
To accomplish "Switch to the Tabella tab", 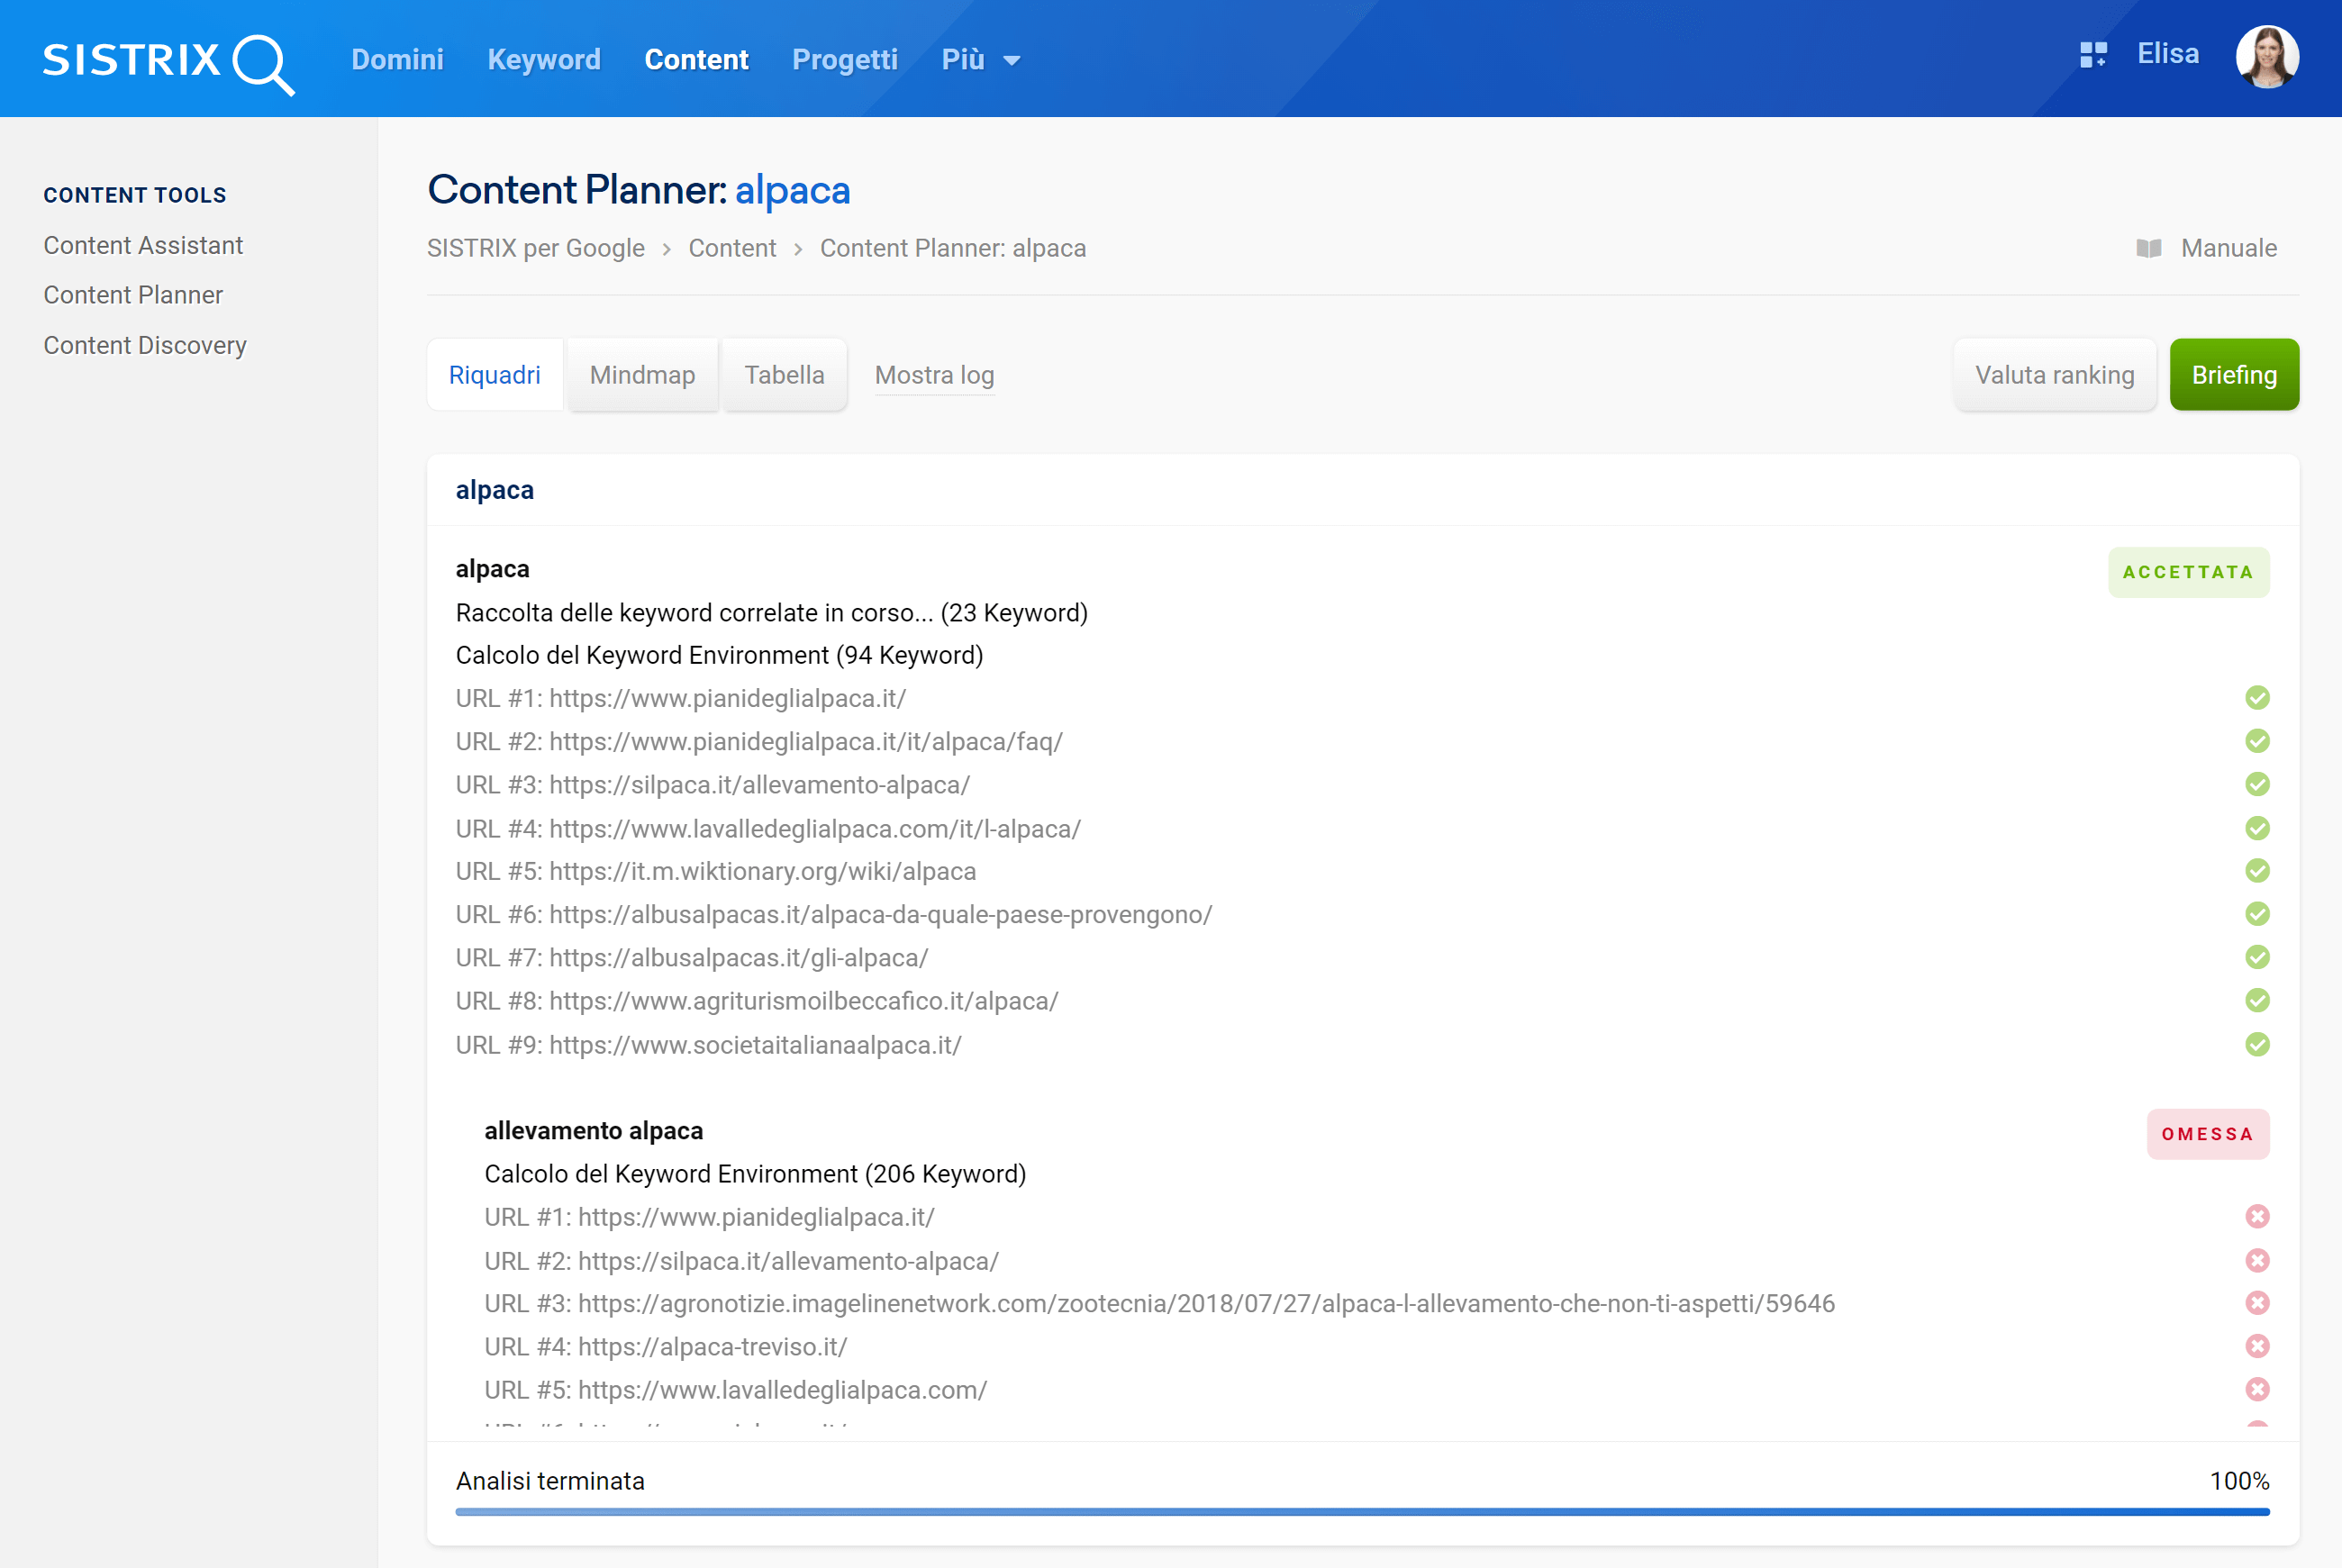I will tap(784, 375).
